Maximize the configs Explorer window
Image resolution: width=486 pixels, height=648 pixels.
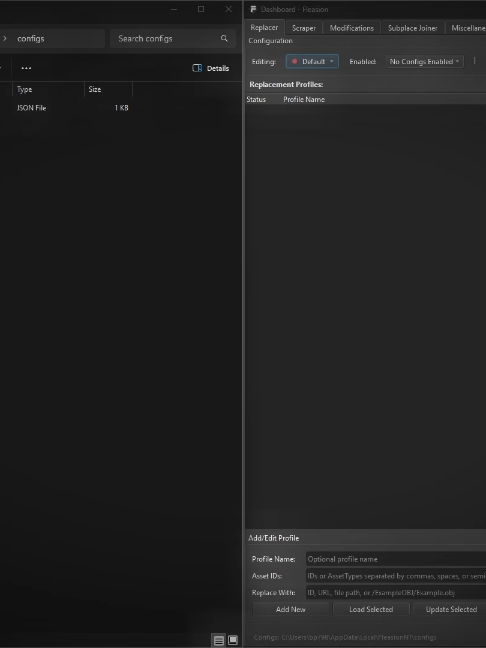(201, 9)
